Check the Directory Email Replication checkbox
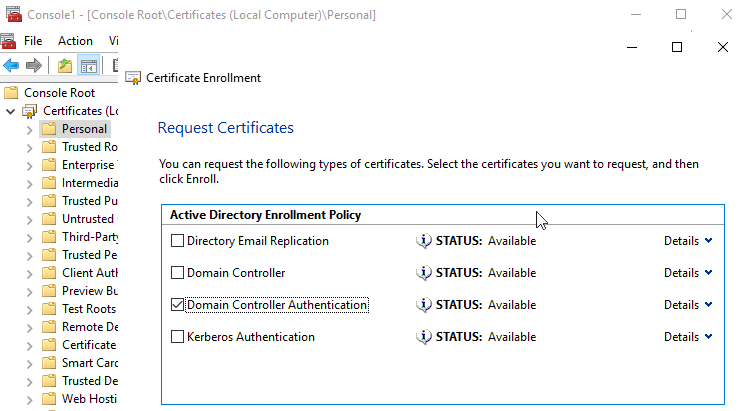Viewport: 738px width, 411px height. pyautogui.click(x=178, y=241)
